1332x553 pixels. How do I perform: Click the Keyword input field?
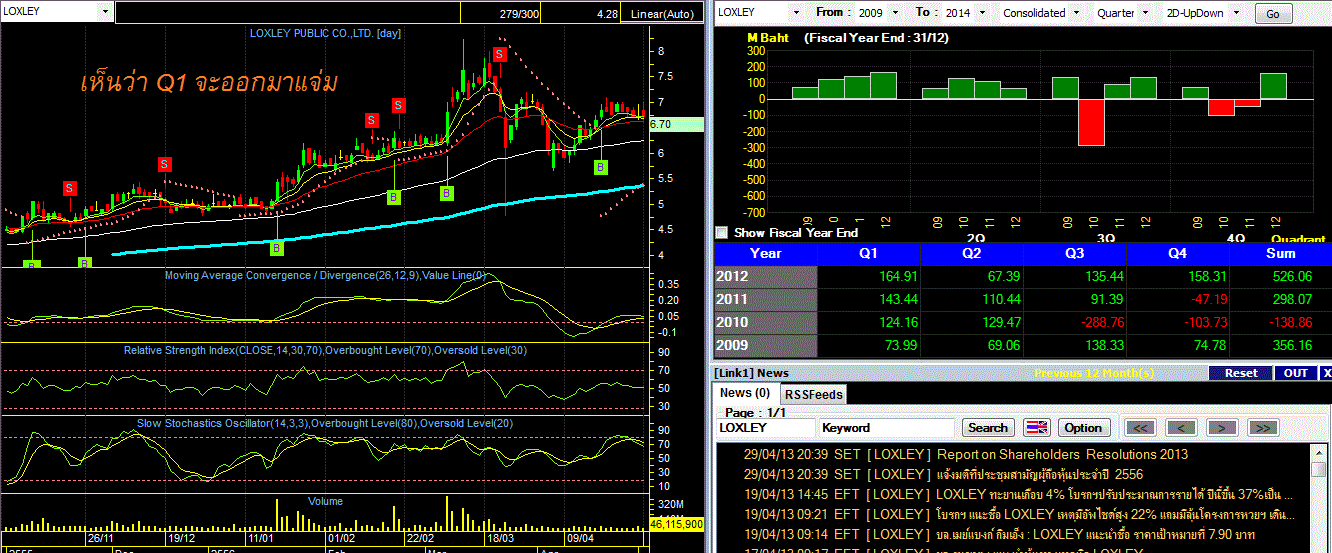(886, 427)
